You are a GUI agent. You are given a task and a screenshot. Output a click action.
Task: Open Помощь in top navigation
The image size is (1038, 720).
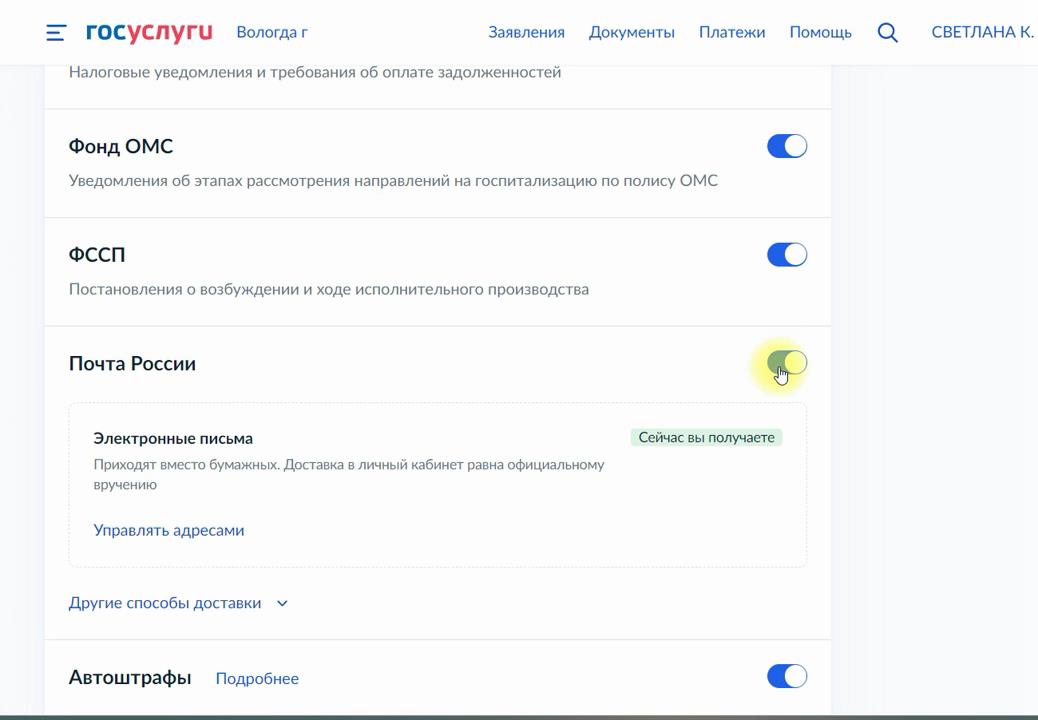click(x=820, y=32)
